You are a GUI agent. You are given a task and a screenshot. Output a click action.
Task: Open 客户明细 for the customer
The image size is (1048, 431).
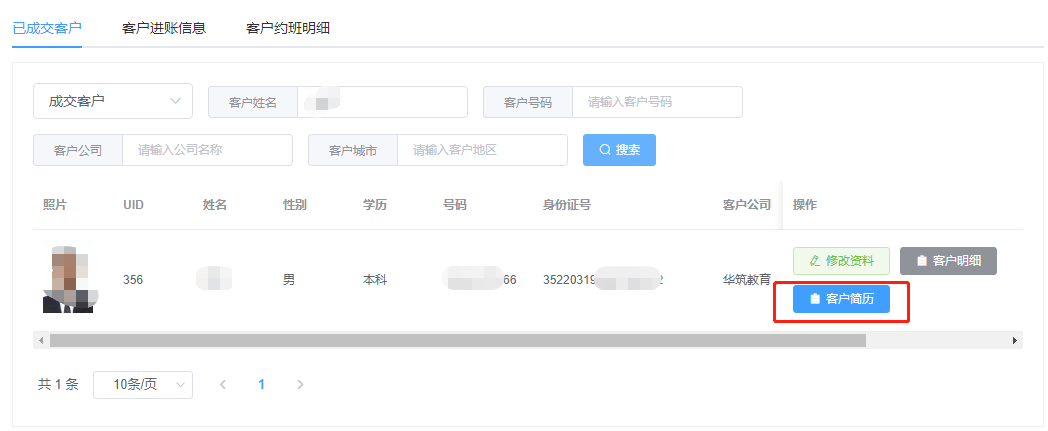[x=948, y=261]
